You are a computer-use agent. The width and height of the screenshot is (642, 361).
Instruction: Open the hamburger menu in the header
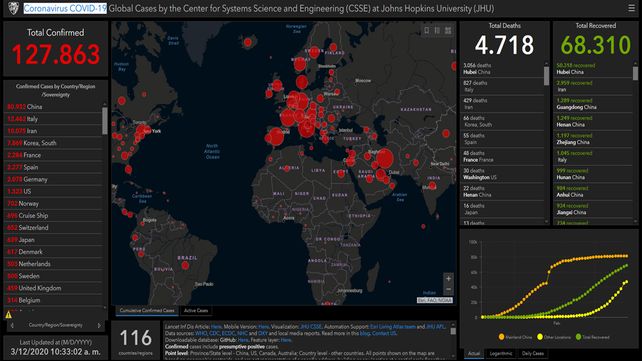pos(631,8)
